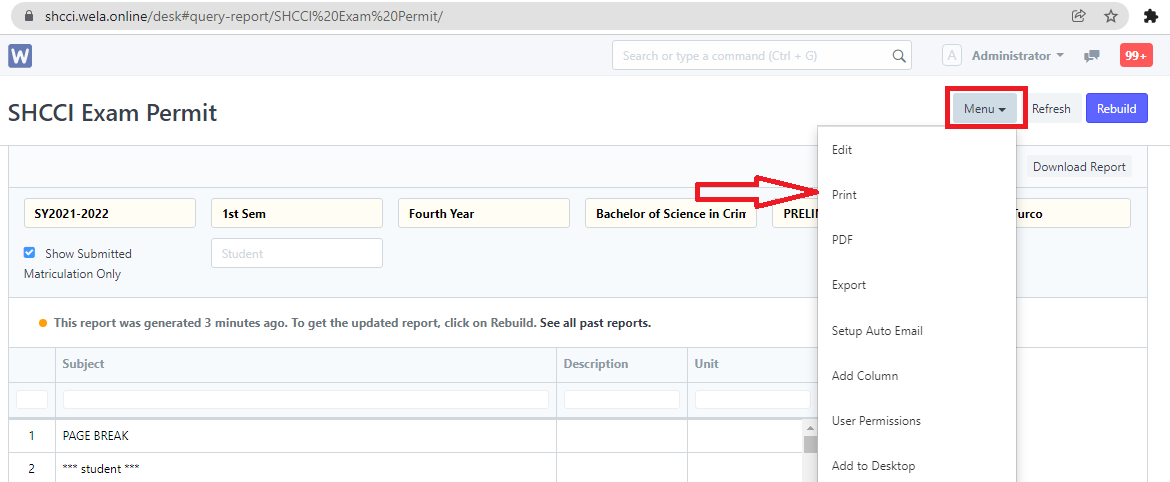Image resolution: width=1170 pixels, height=482 pixels.
Task: Click the browser share page icon
Action: [1078, 16]
